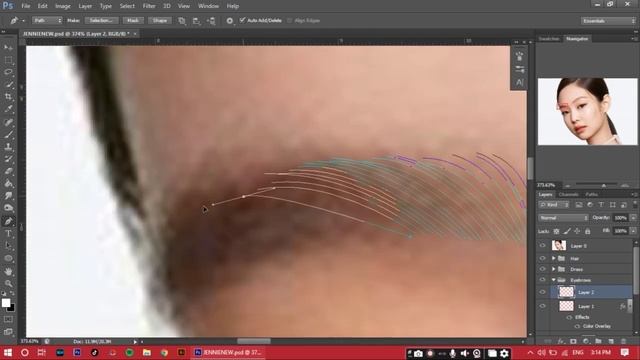Select the Type tool

click(x=8, y=233)
